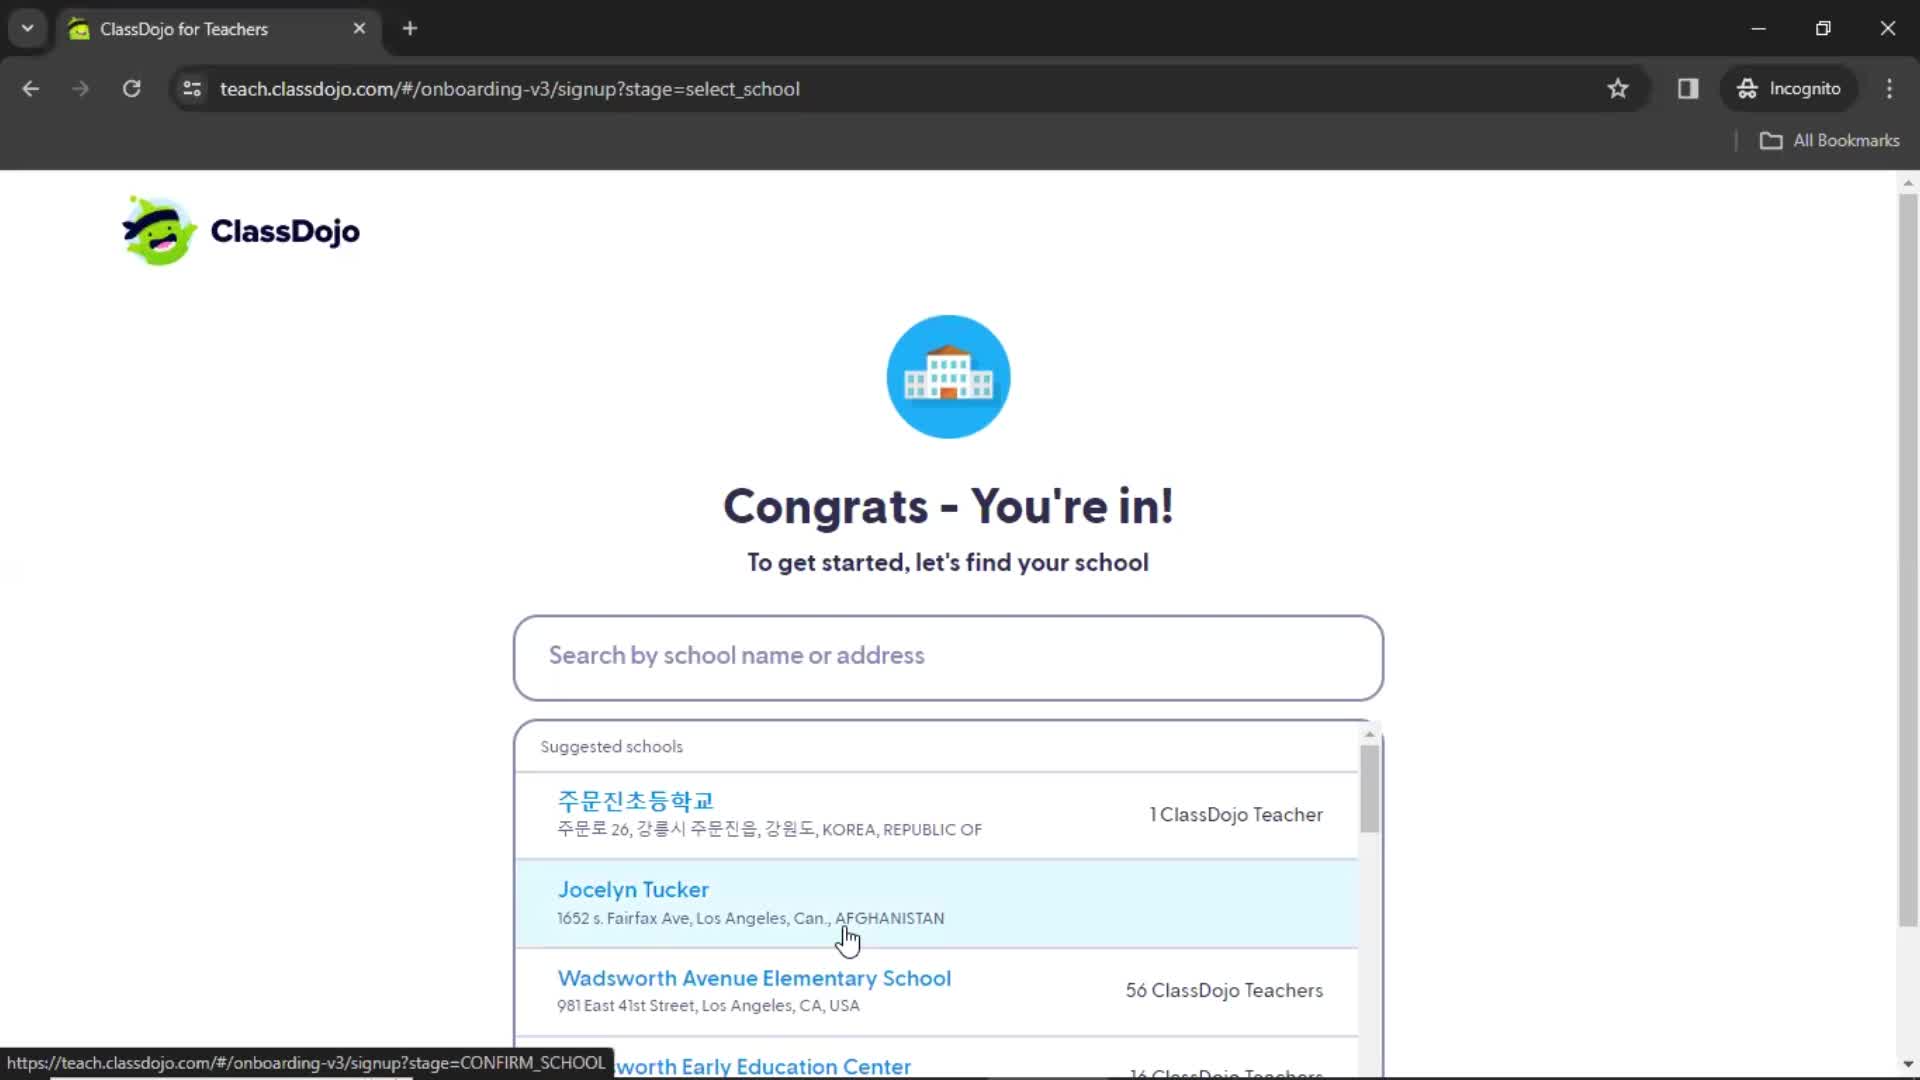Screen dimensions: 1920x1080
Task: Click the browser back navigation arrow
Action: coord(32,87)
